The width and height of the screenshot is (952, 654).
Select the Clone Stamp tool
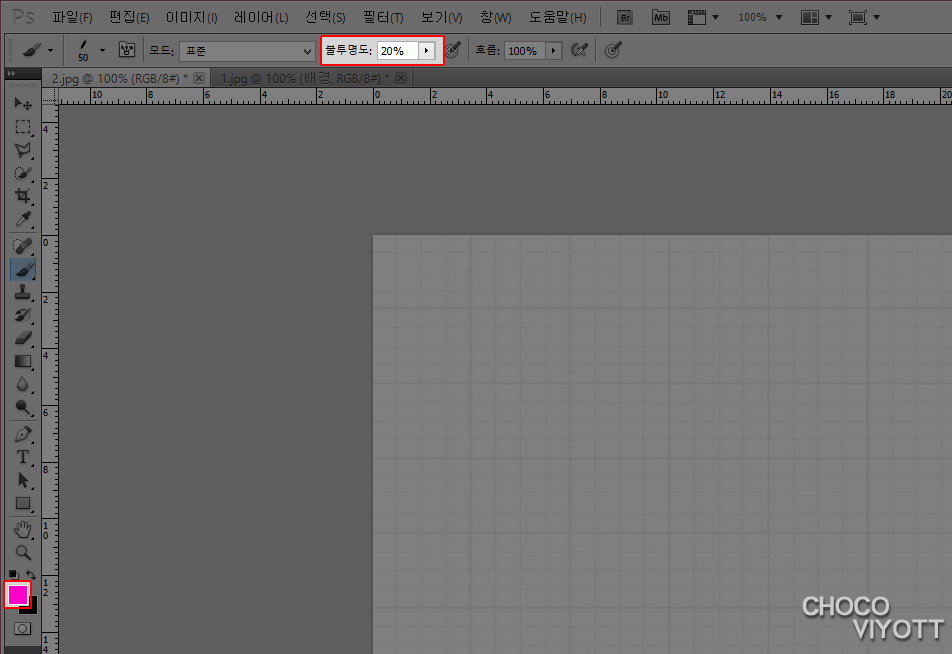click(x=23, y=292)
